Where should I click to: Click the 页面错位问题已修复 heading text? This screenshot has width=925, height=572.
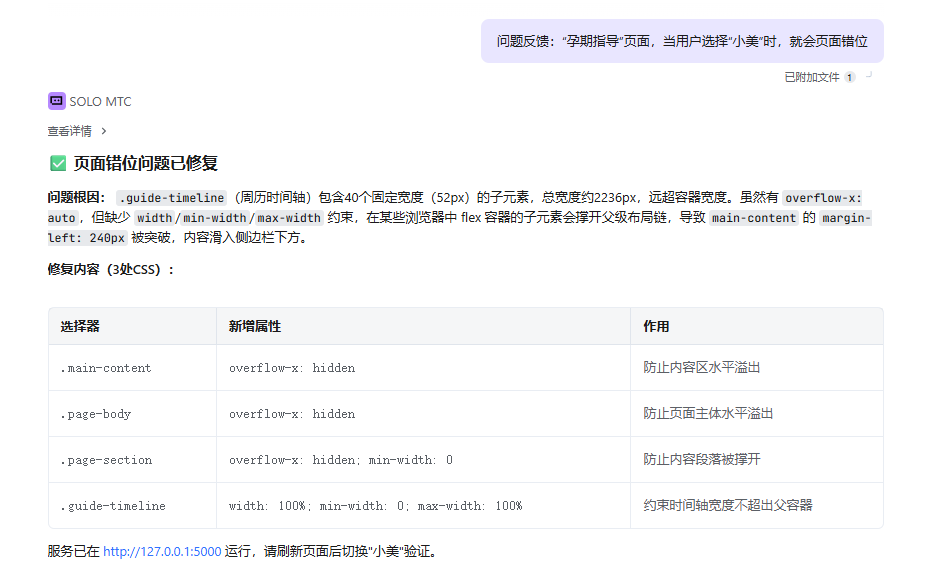[x=146, y=163]
